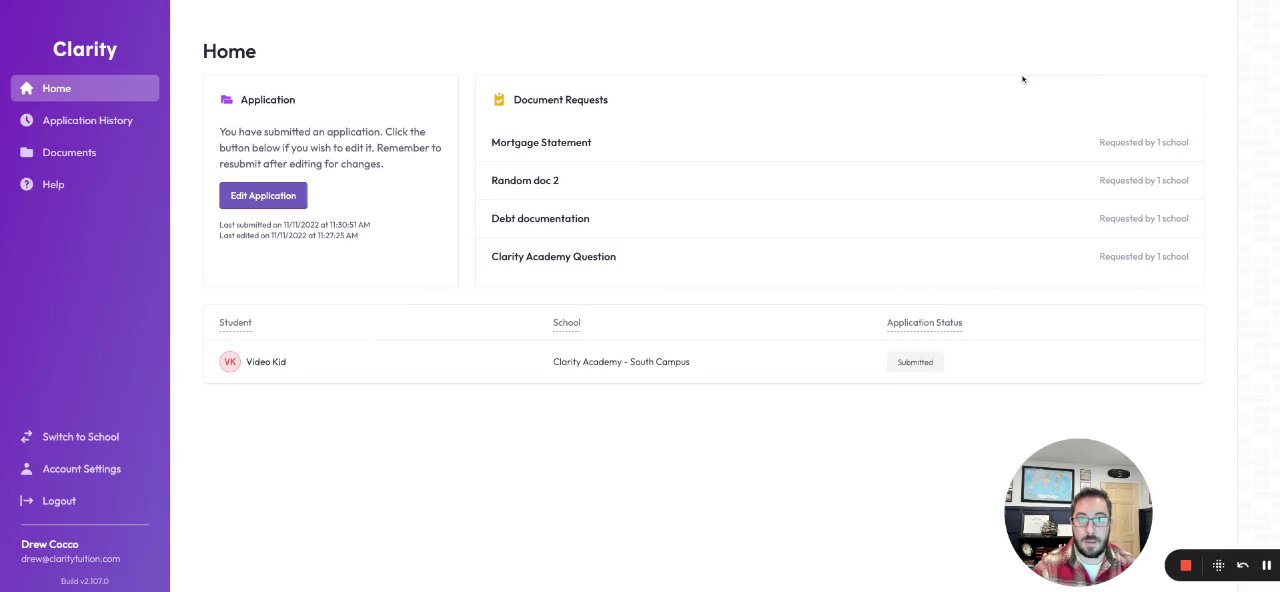1280x592 pixels.
Task: Click the Home house icon in sidebar
Action: click(x=27, y=88)
